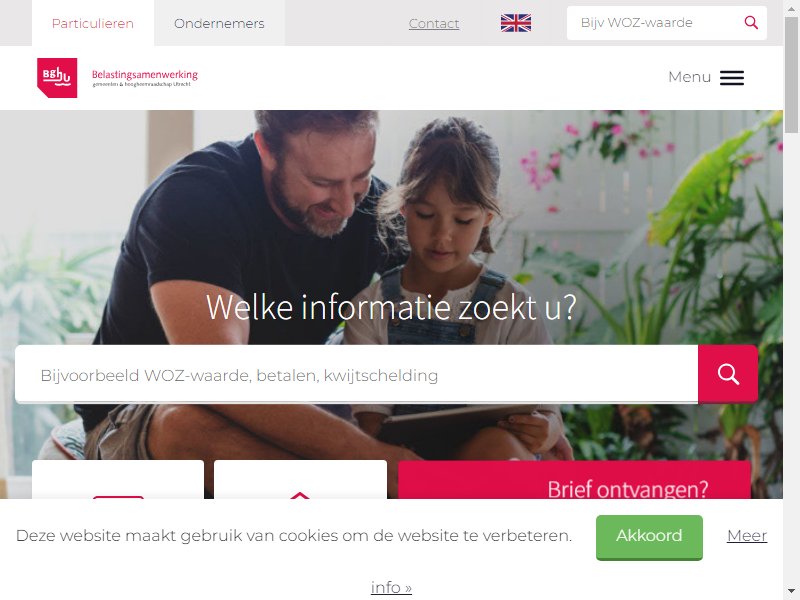Screen dimensions: 800x600
Task: Focus the top Bijv WOZ-waarde search box
Action: coord(656,23)
